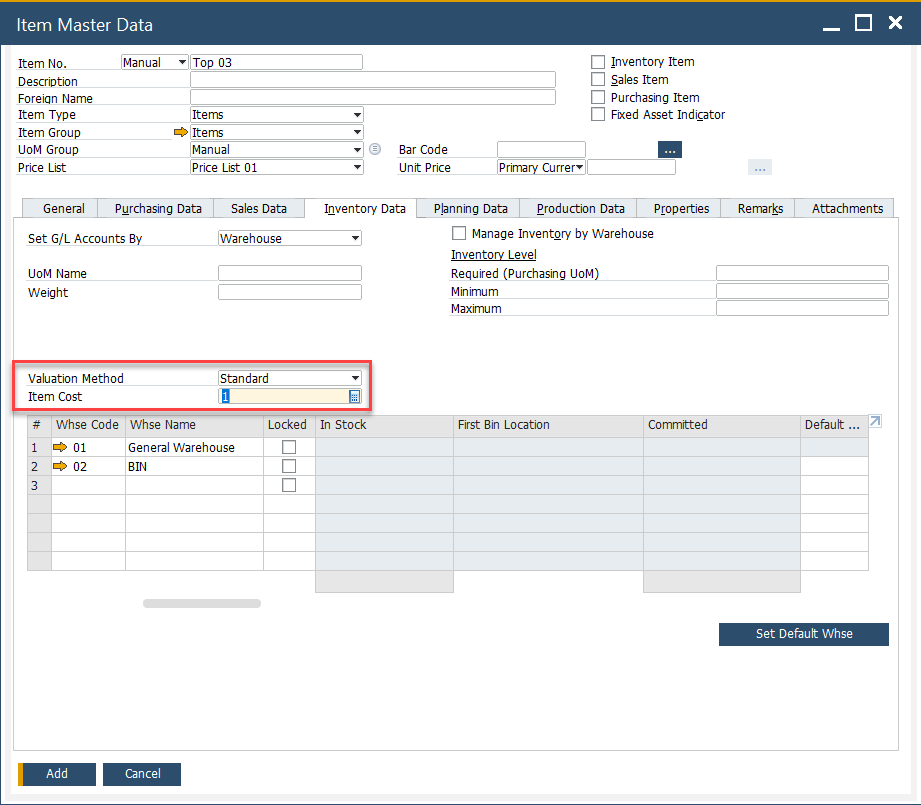921x805 pixels.
Task: Expand the warehouse table view icon
Action: tap(875, 422)
